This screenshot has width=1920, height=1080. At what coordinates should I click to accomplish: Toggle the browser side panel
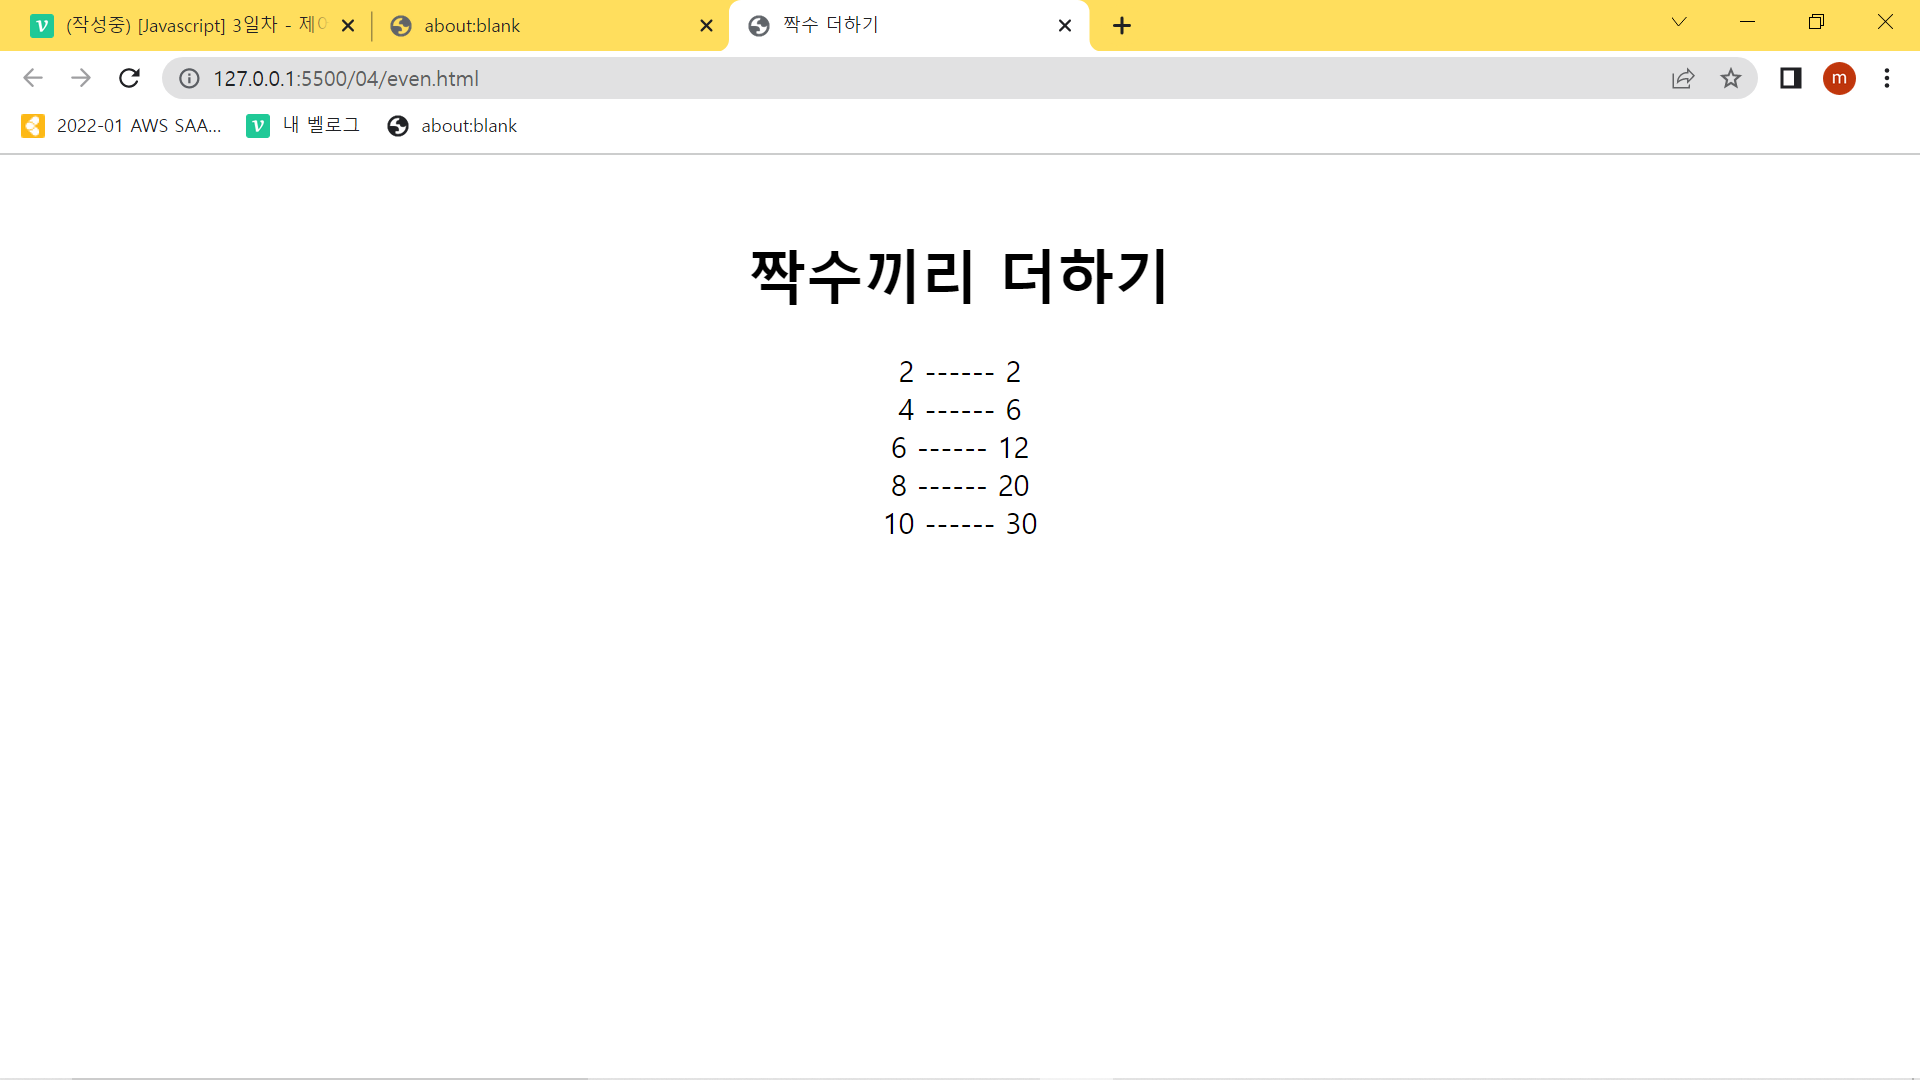1790,78
